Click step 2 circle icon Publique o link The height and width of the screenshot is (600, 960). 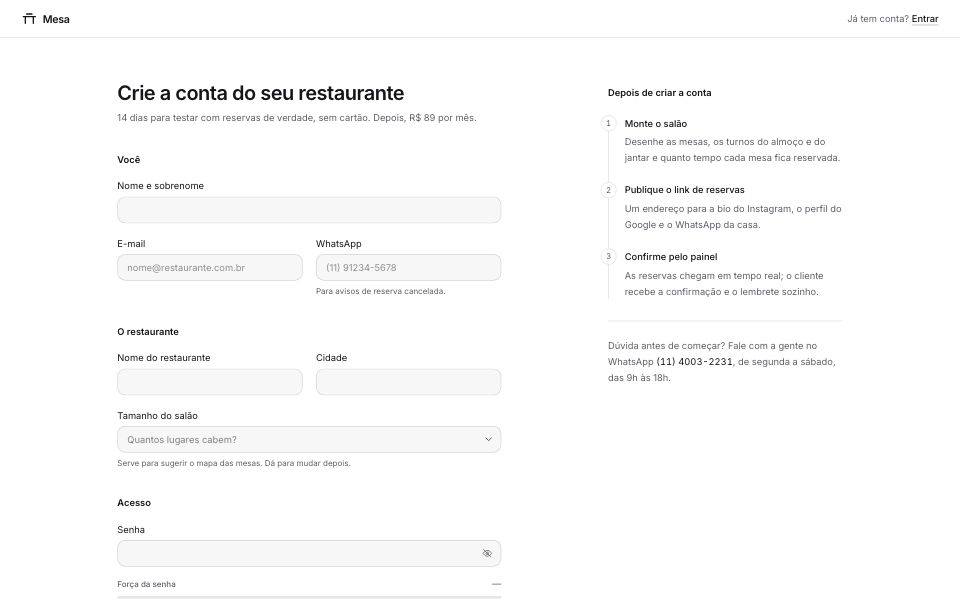608,190
